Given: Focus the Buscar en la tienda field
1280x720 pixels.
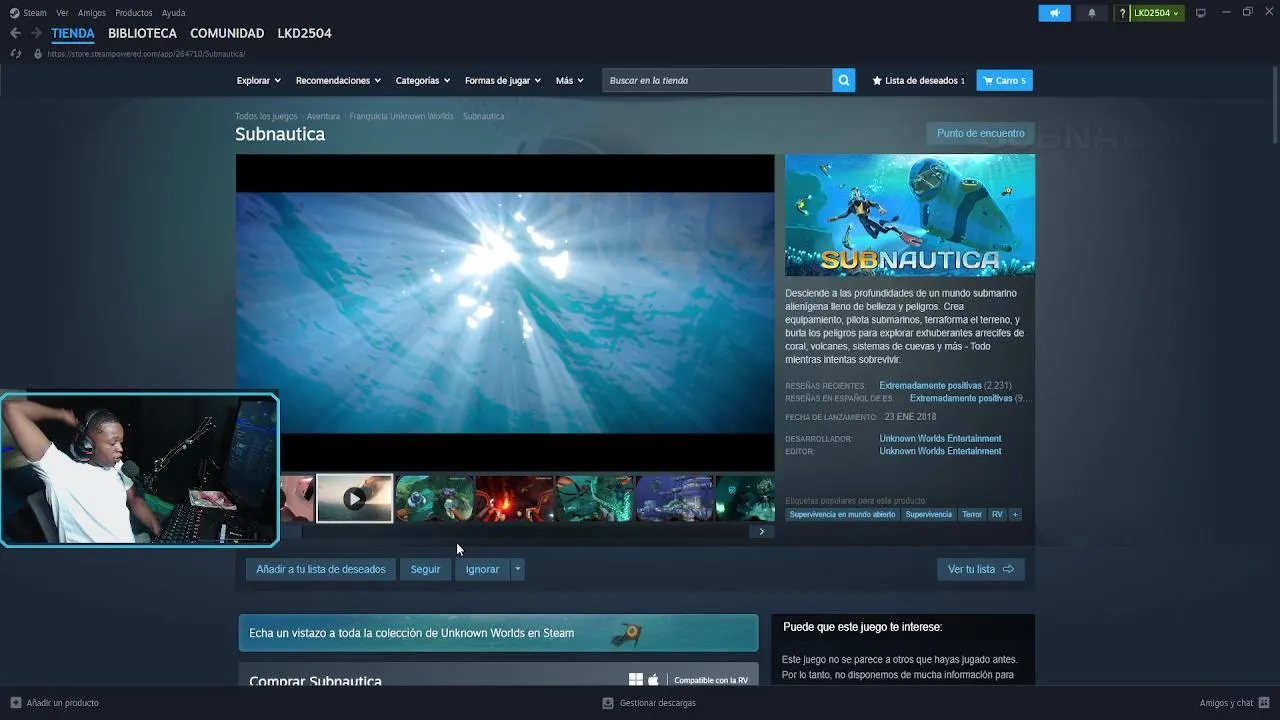Looking at the screenshot, I should click(717, 80).
